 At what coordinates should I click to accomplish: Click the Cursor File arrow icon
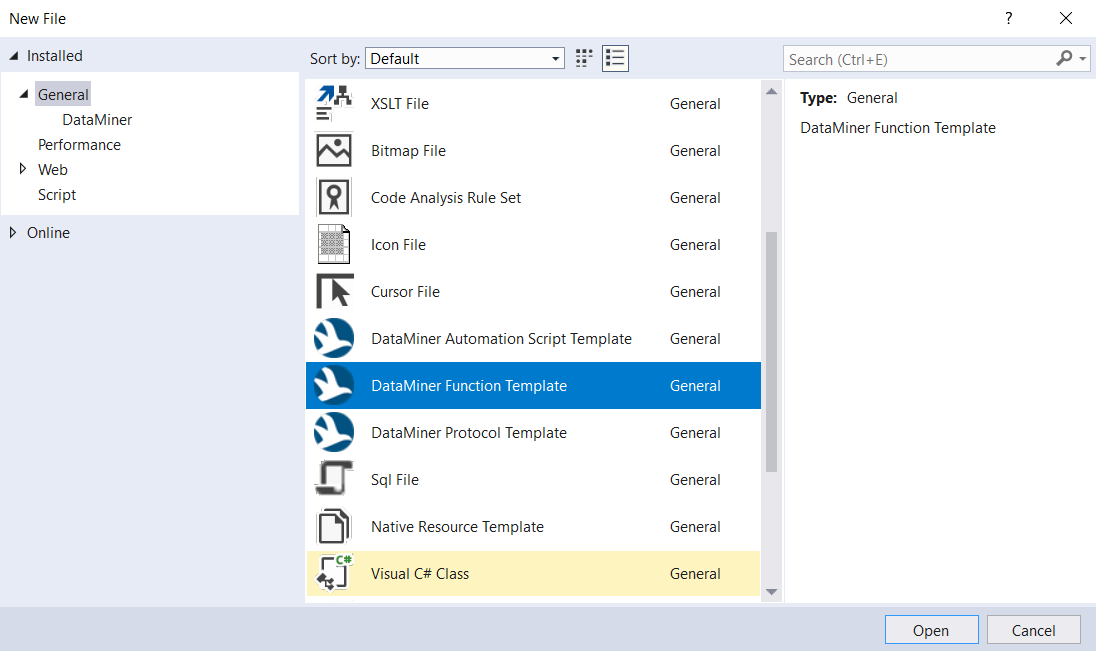point(333,292)
